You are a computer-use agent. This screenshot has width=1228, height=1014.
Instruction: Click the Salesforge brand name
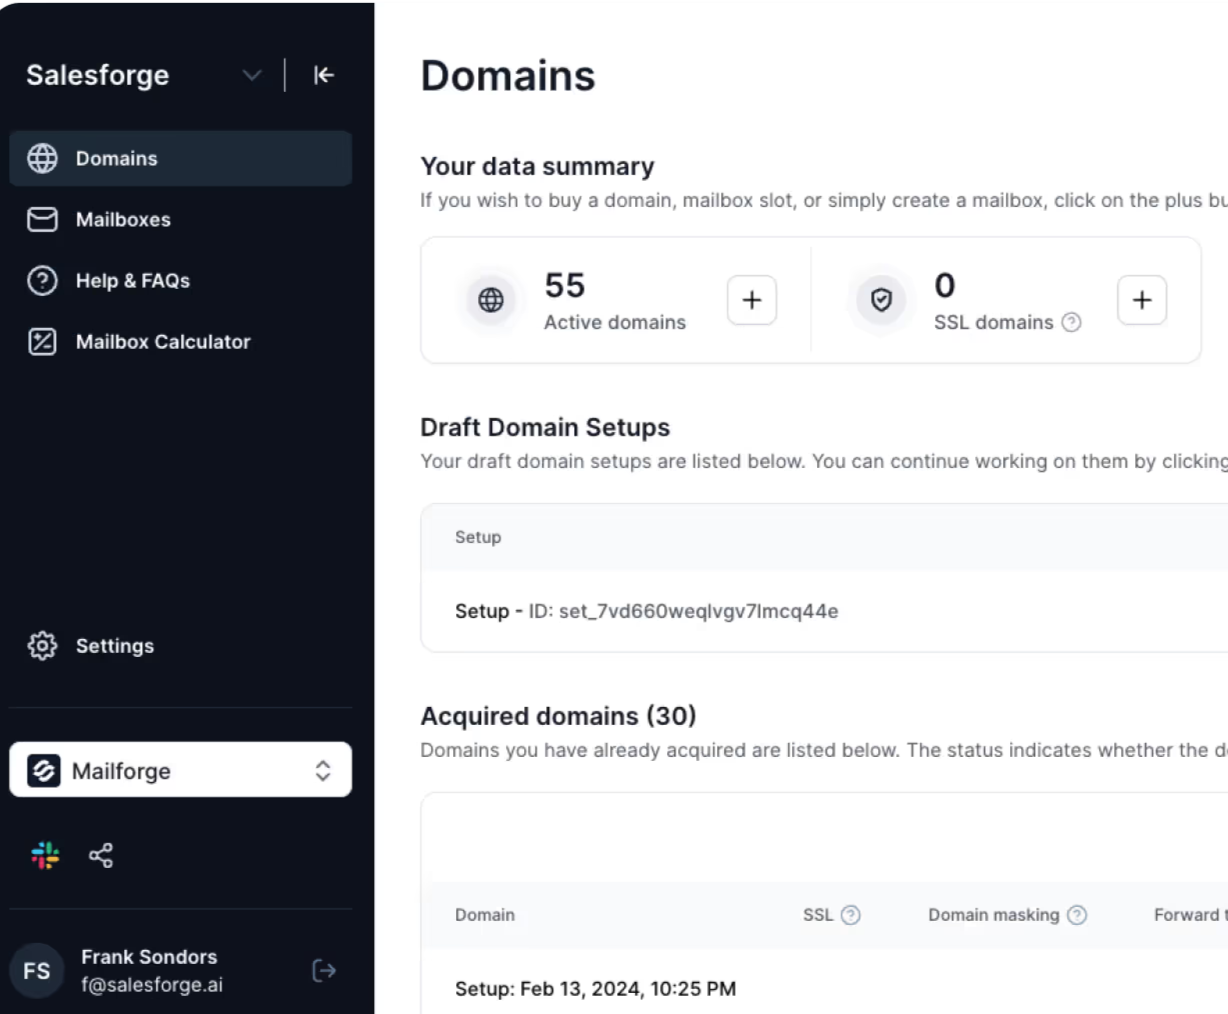98,75
